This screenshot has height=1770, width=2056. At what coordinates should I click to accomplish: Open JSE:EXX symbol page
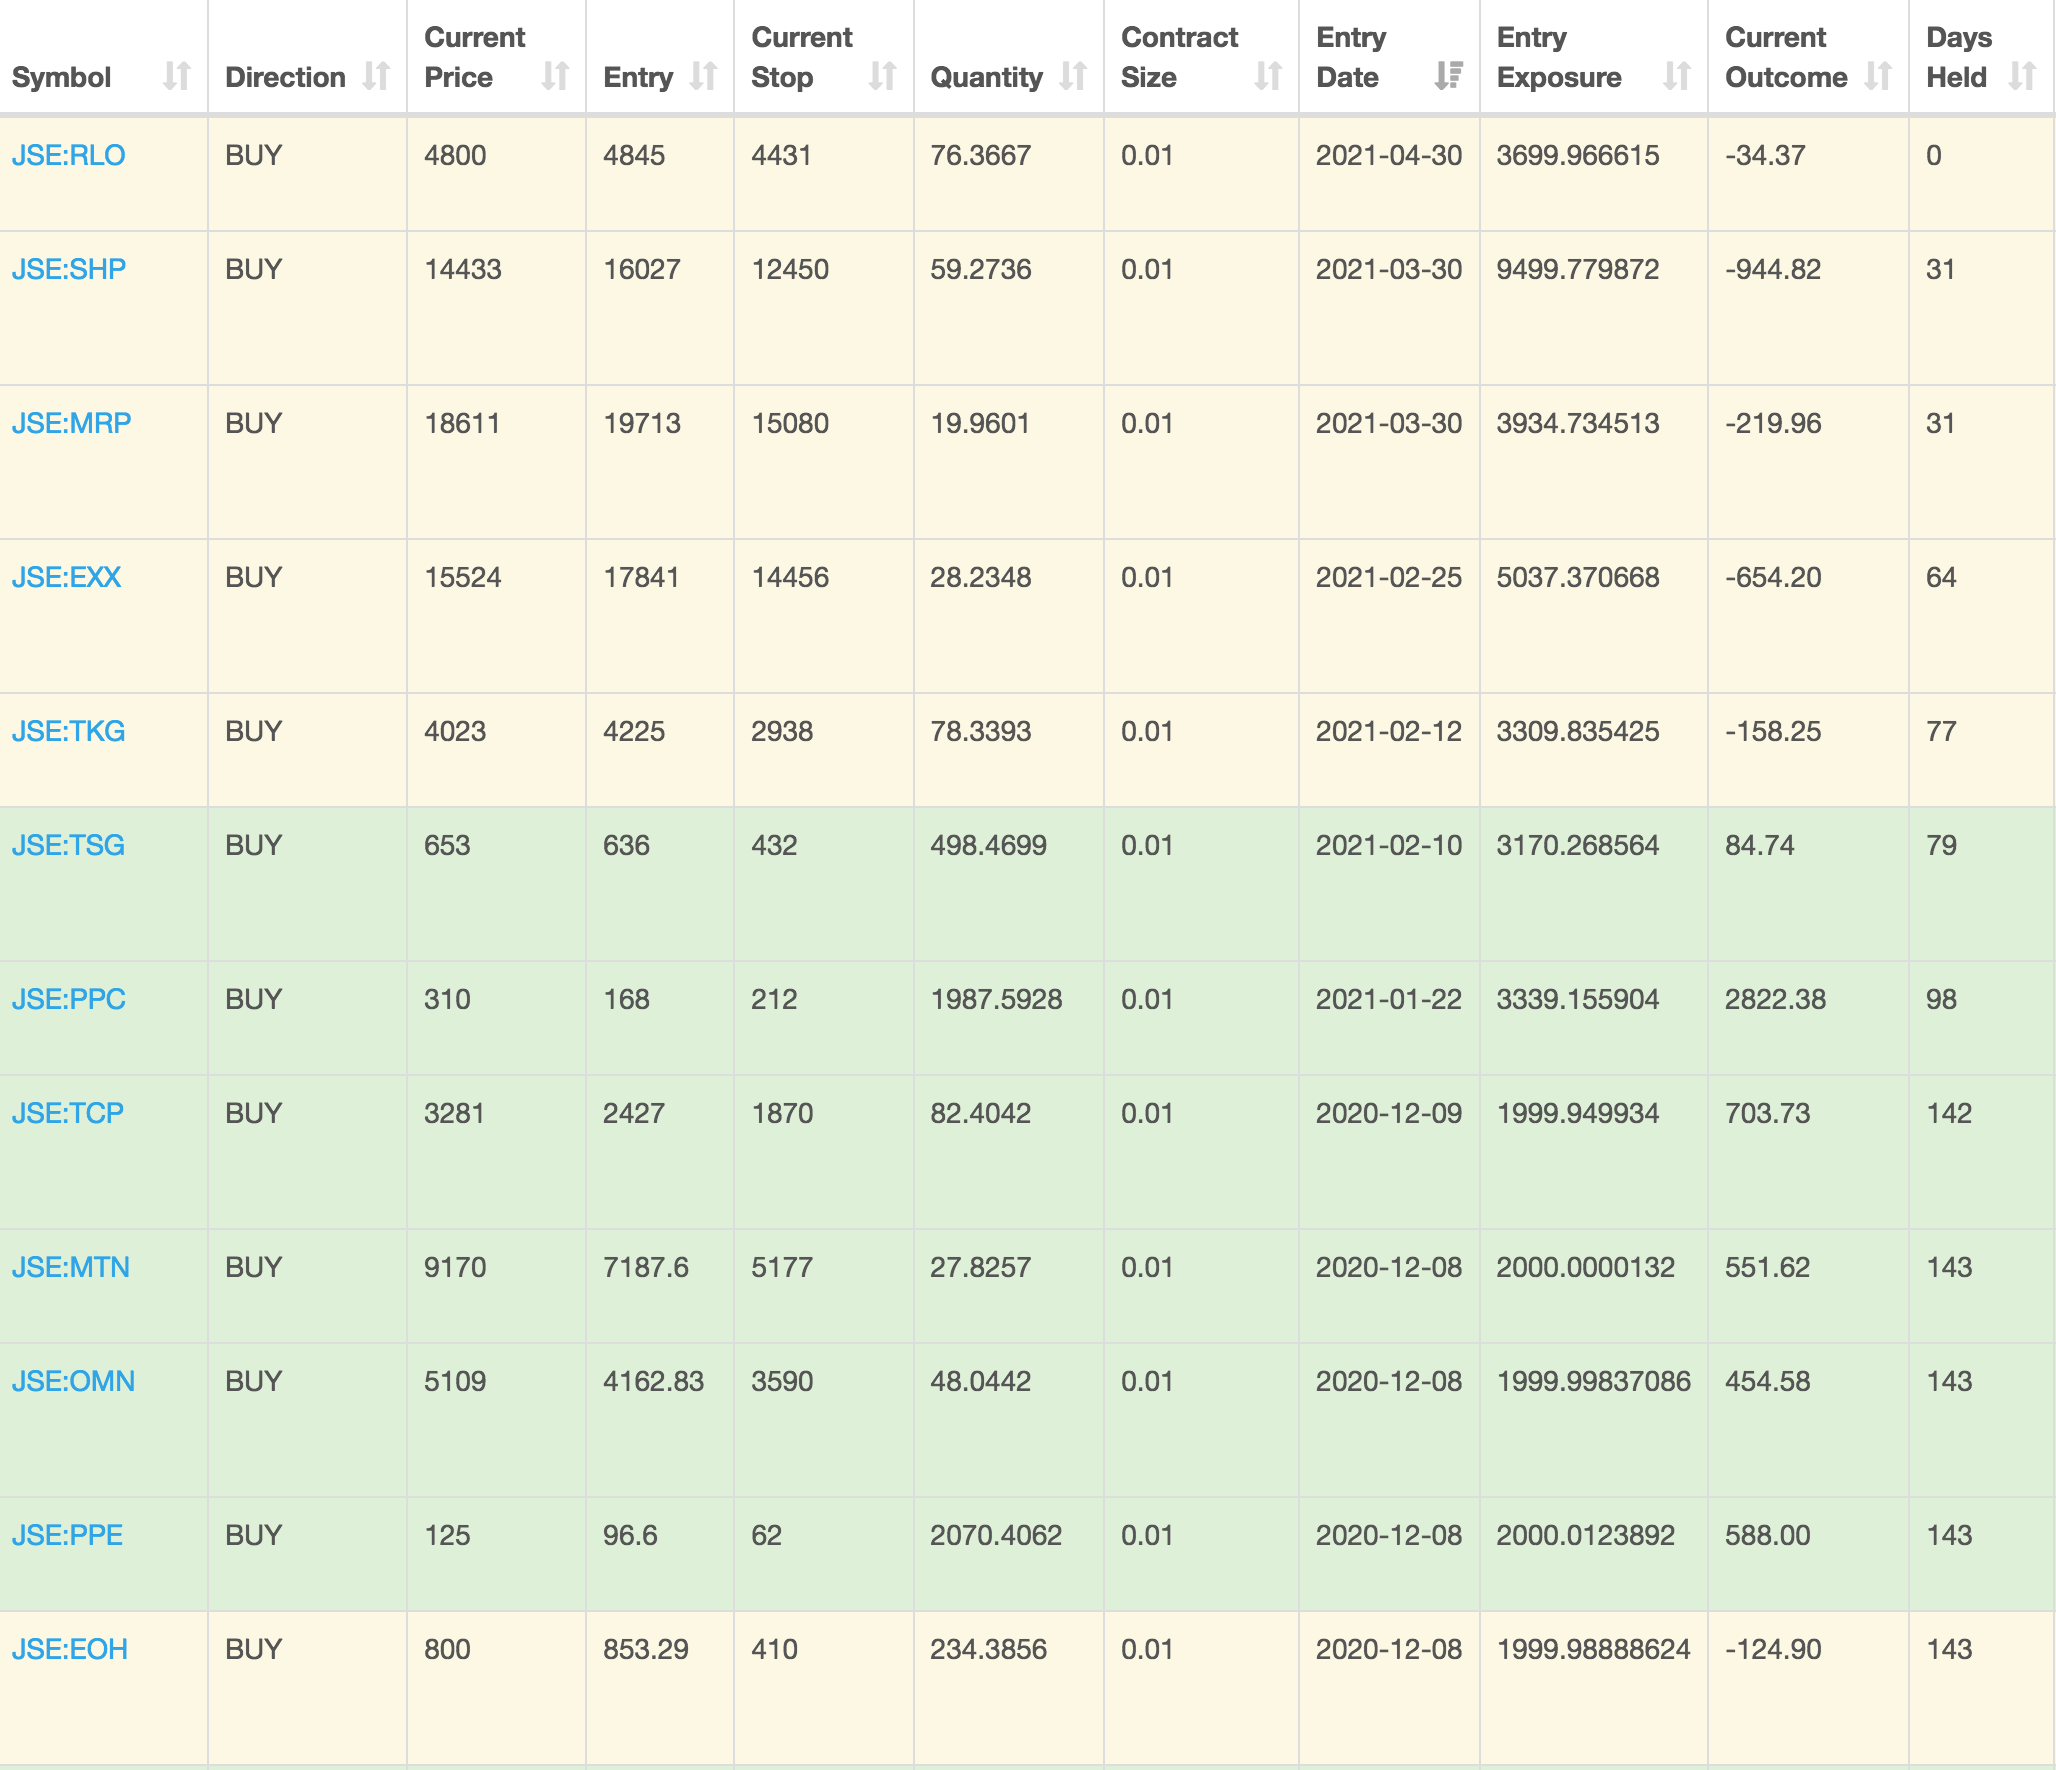pyautogui.click(x=66, y=577)
